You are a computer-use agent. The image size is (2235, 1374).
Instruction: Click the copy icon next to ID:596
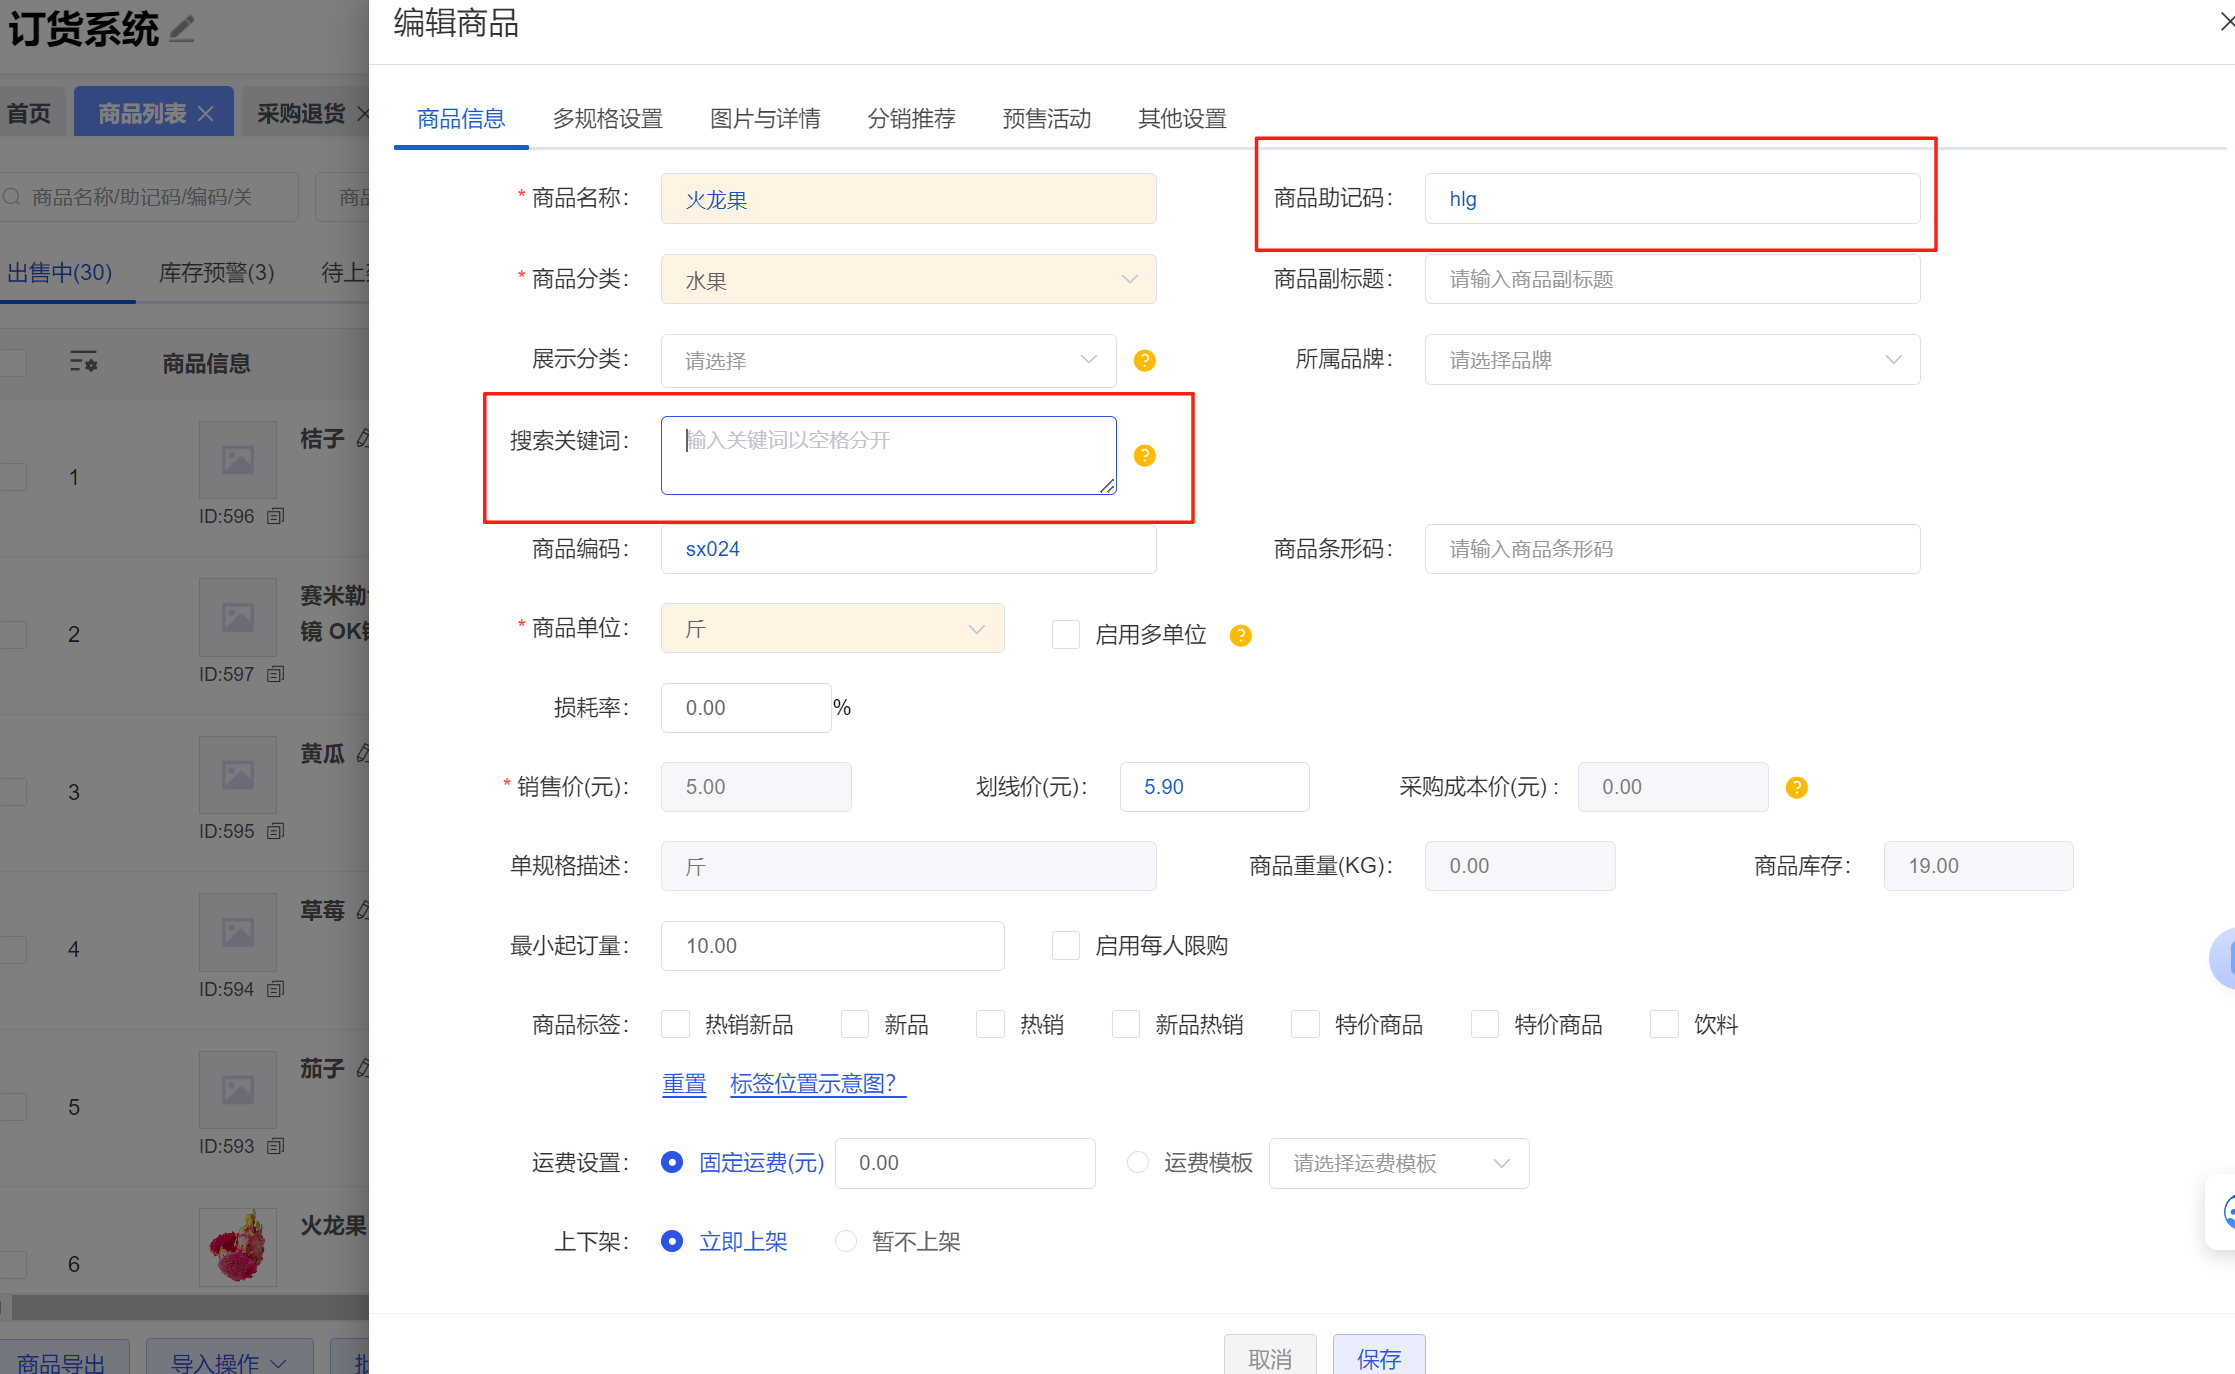click(x=277, y=516)
